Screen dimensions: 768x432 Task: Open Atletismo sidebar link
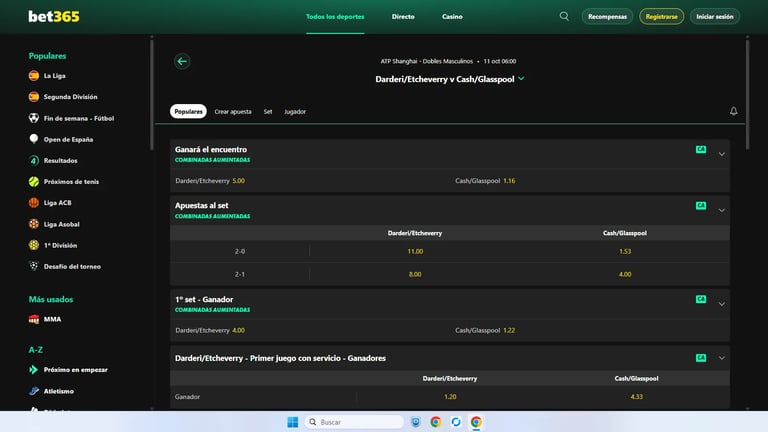[x=59, y=391]
